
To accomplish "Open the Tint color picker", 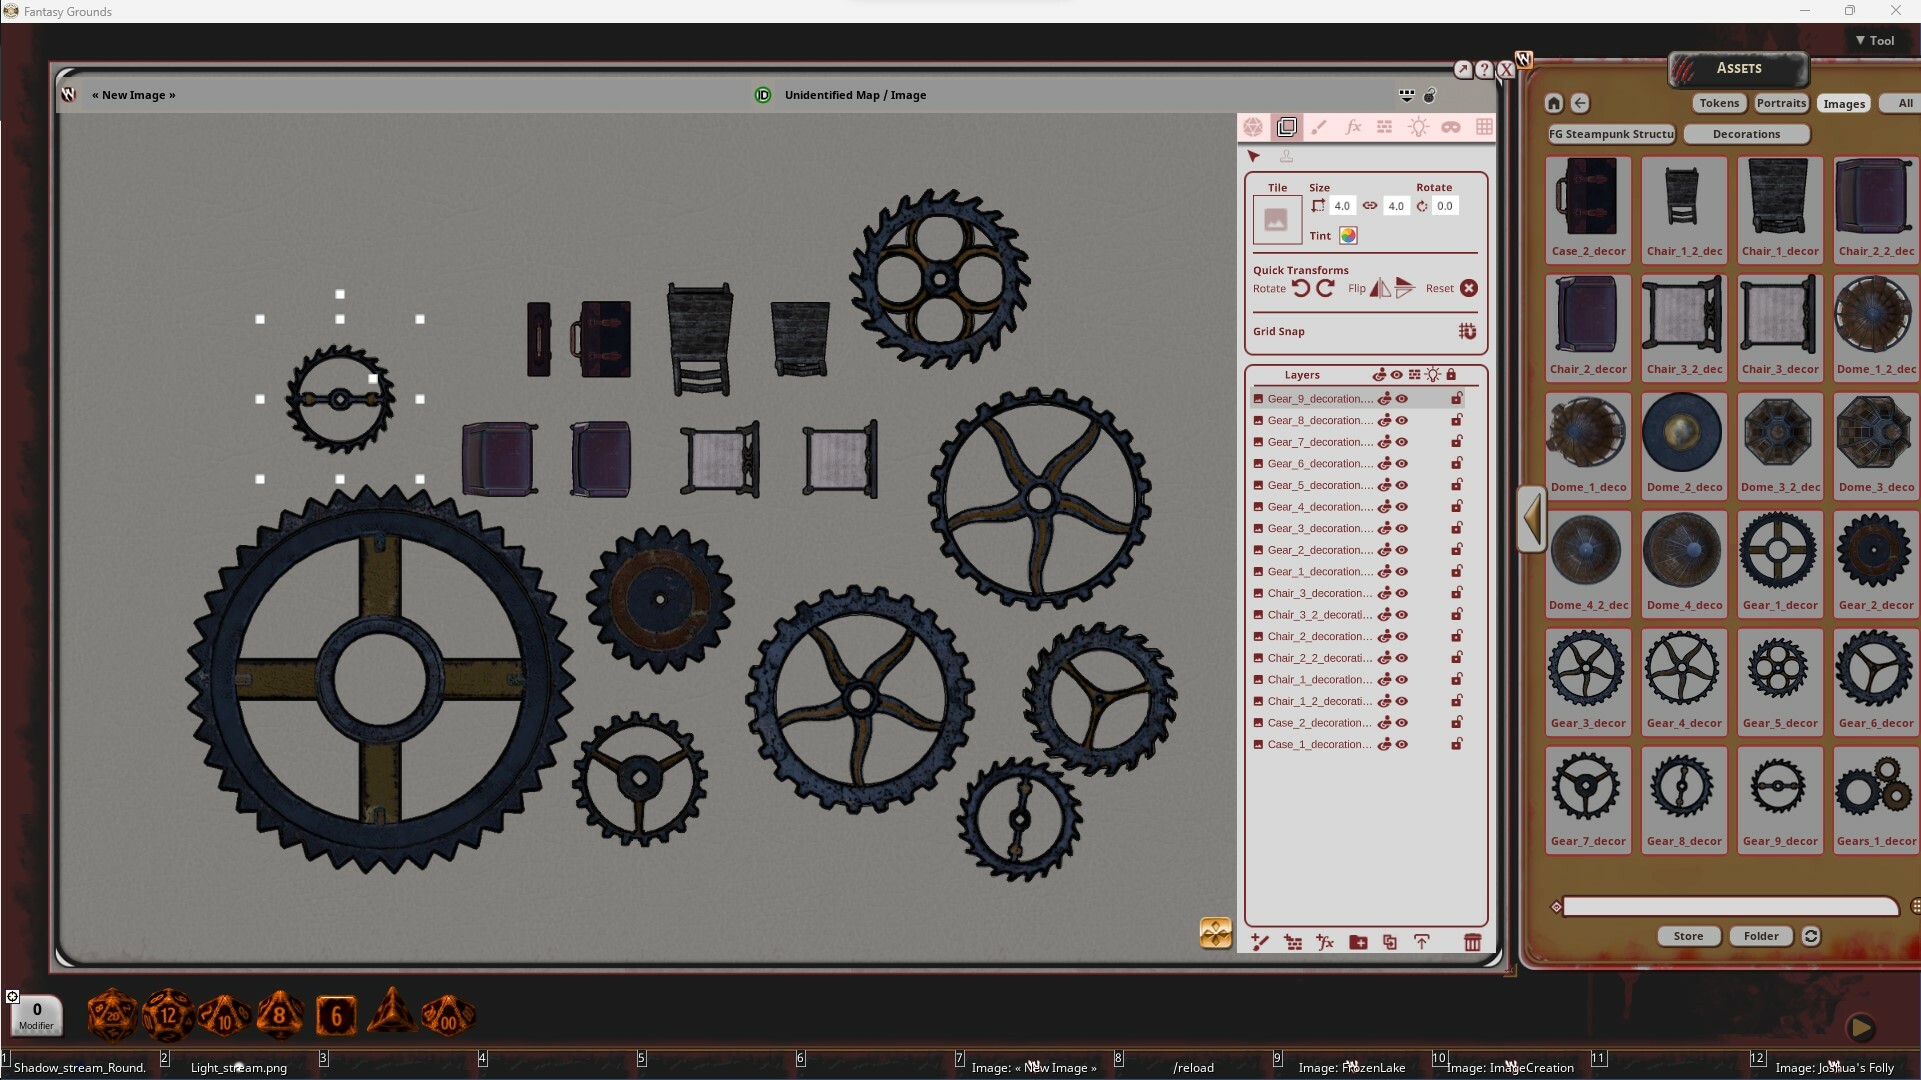I will [x=1348, y=236].
